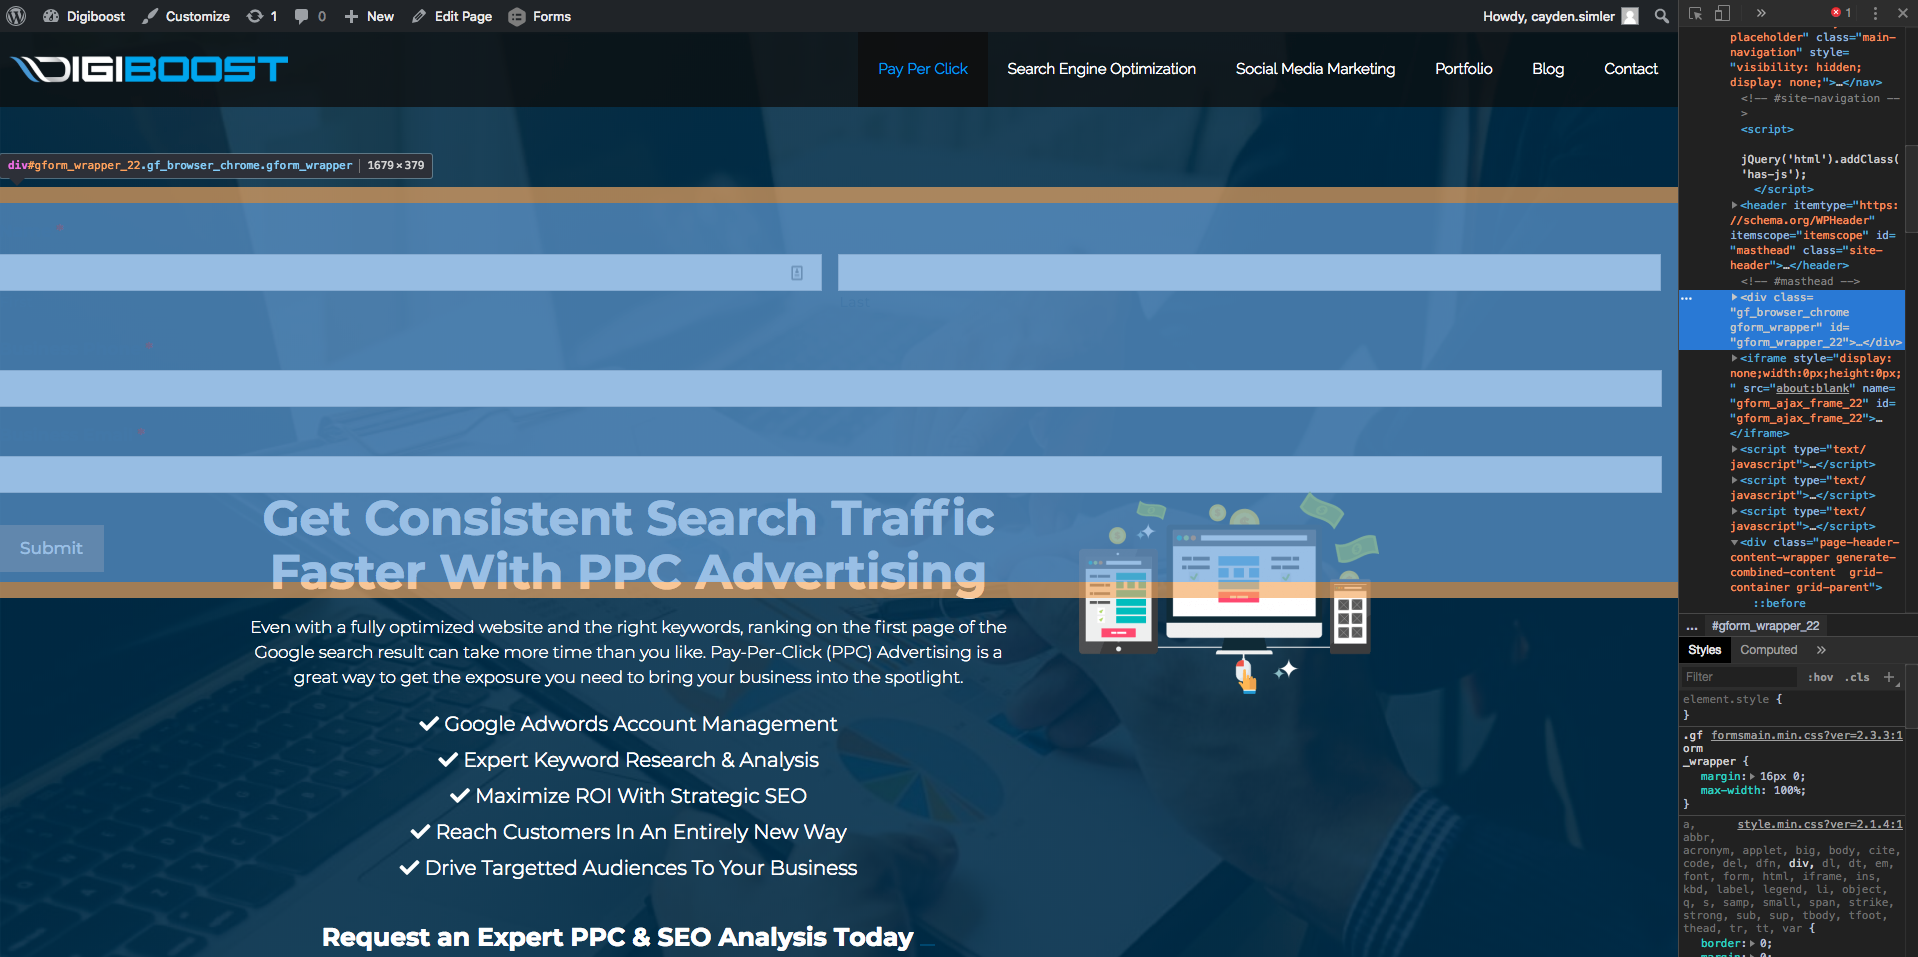
Task: Click the max-width: 100% declaration
Action: (1753, 790)
